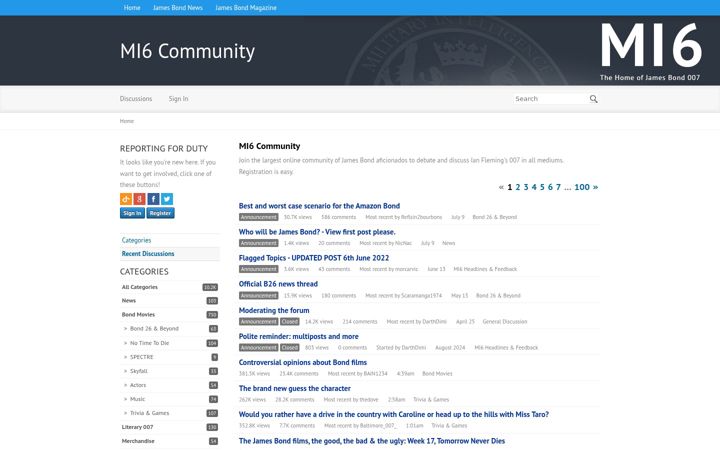The height and width of the screenshot is (450, 720).
Task: Open All Categories in the sidebar
Action: 140,287
